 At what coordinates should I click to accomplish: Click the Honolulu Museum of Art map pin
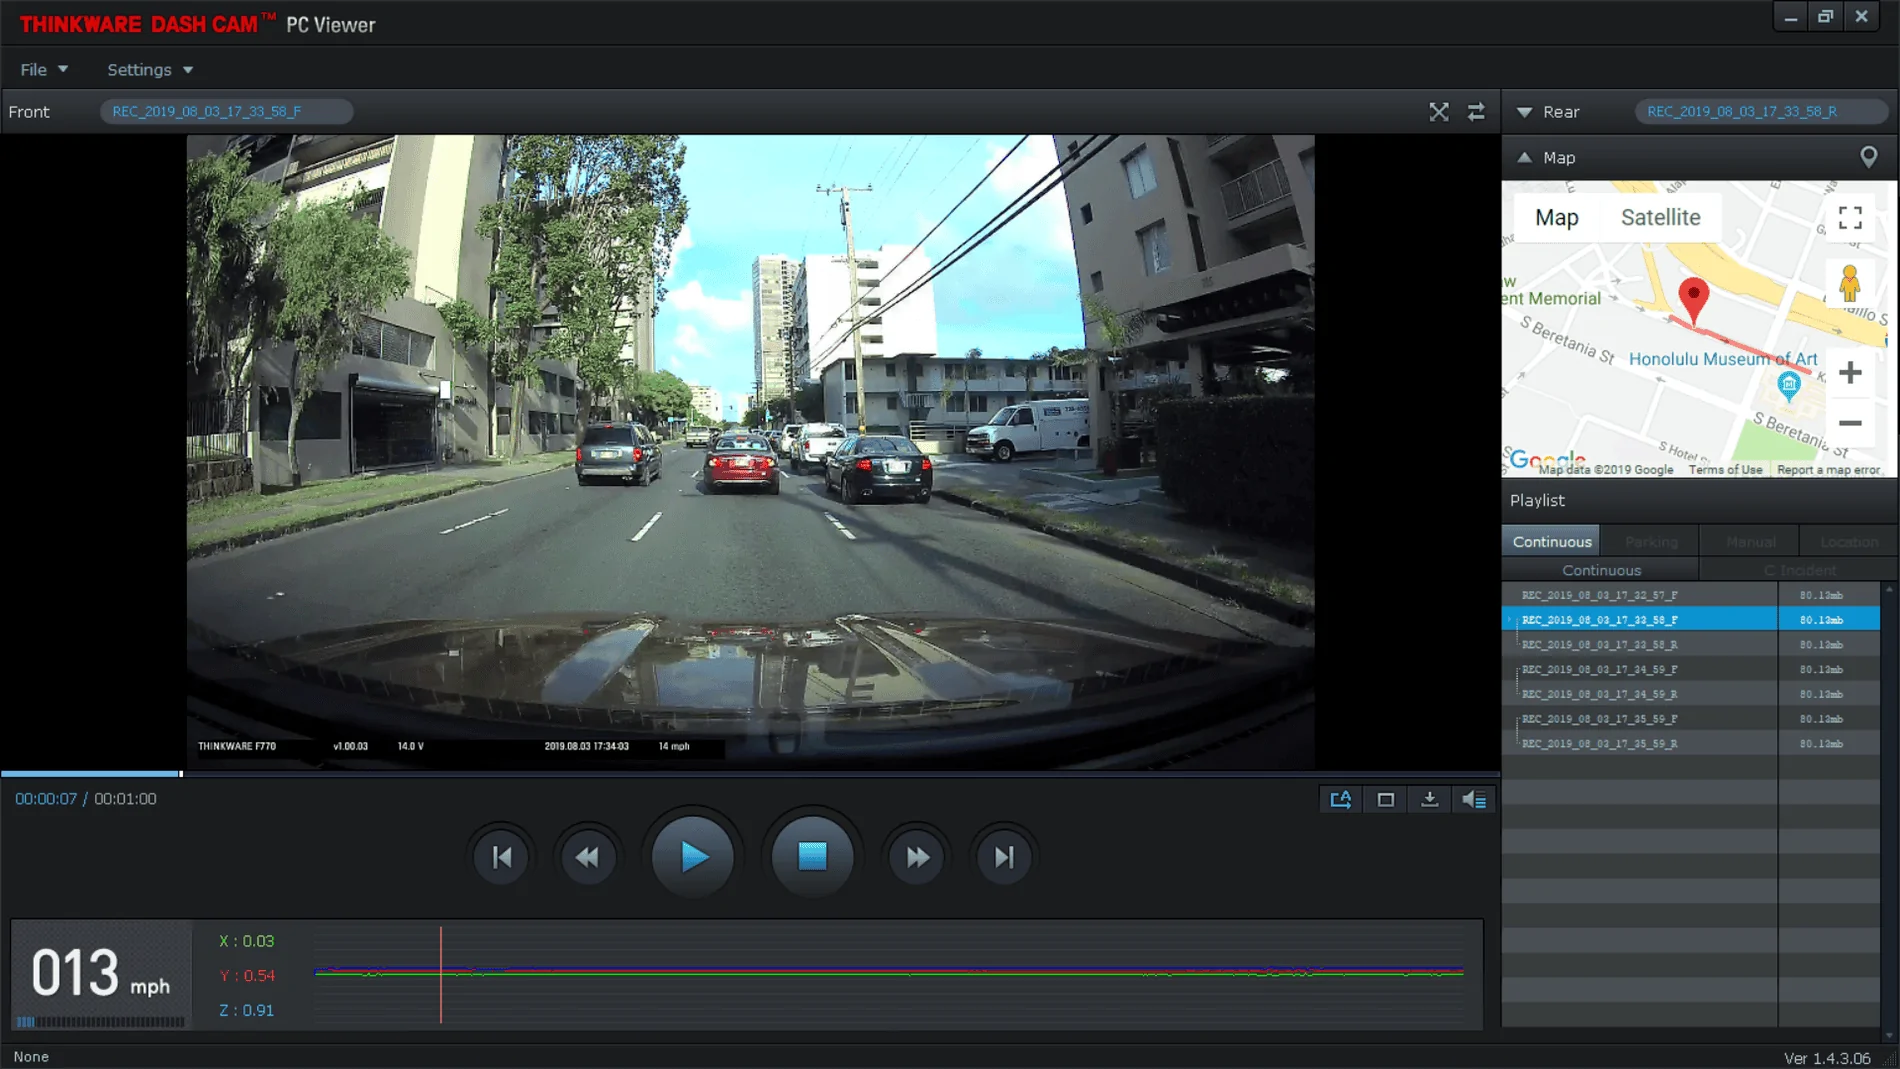coord(1788,386)
